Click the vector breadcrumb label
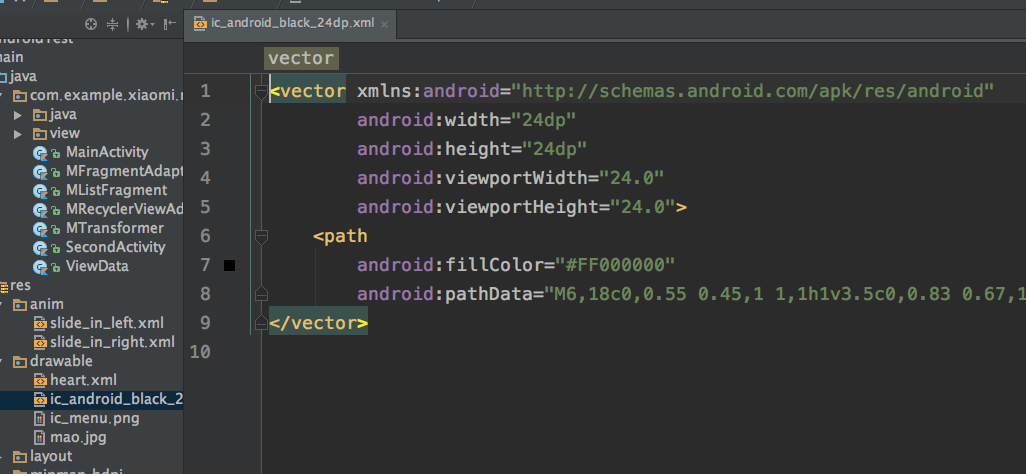The height and width of the screenshot is (474, 1026). click(301, 59)
